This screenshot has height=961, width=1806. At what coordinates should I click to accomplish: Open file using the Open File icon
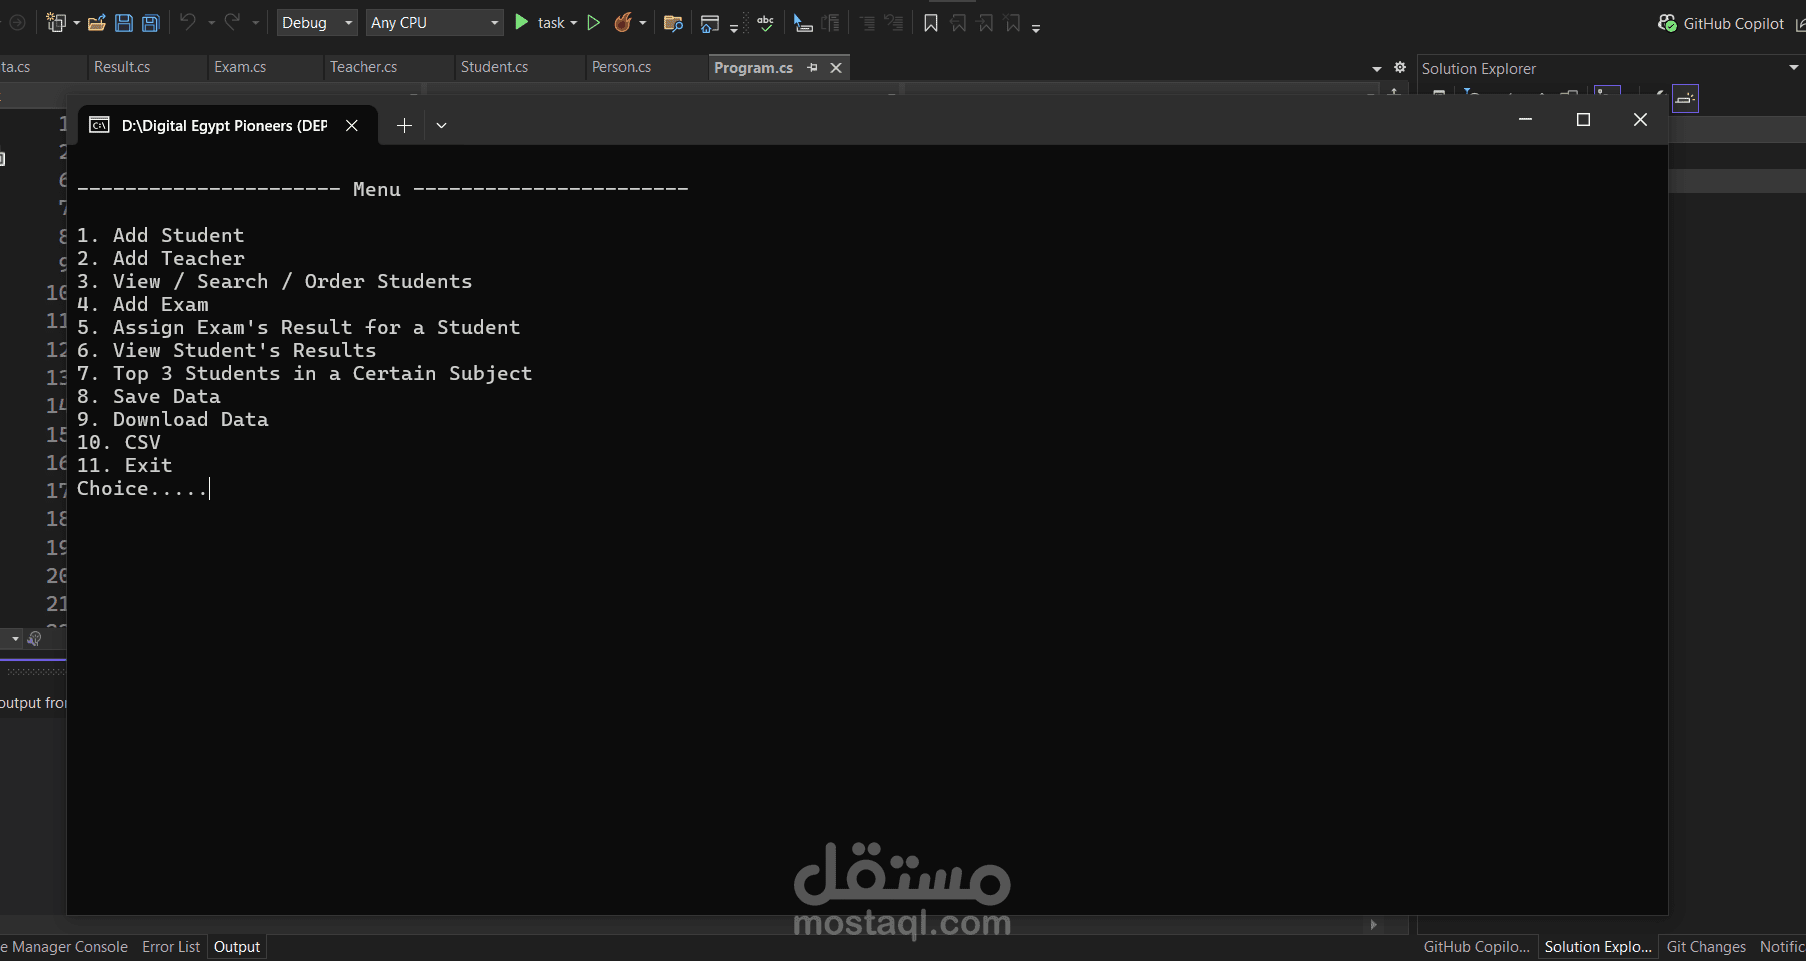point(97,23)
